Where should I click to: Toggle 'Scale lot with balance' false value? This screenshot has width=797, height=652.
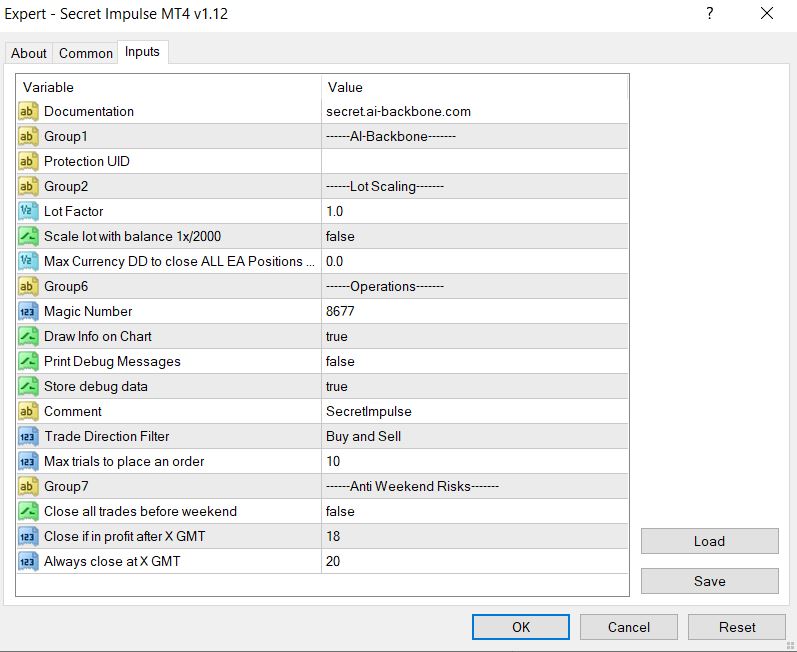pyautogui.click(x=475, y=236)
